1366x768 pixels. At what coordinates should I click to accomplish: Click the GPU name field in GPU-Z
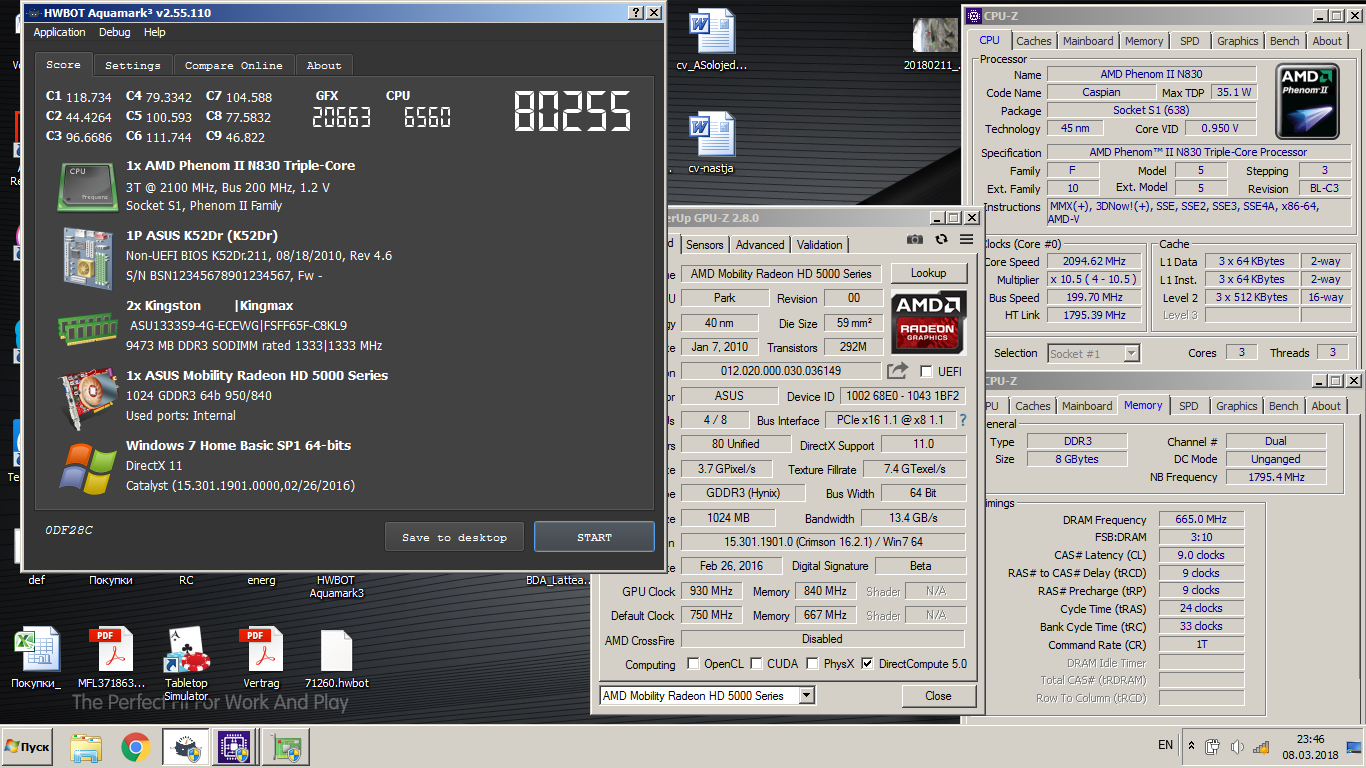[x=782, y=274]
